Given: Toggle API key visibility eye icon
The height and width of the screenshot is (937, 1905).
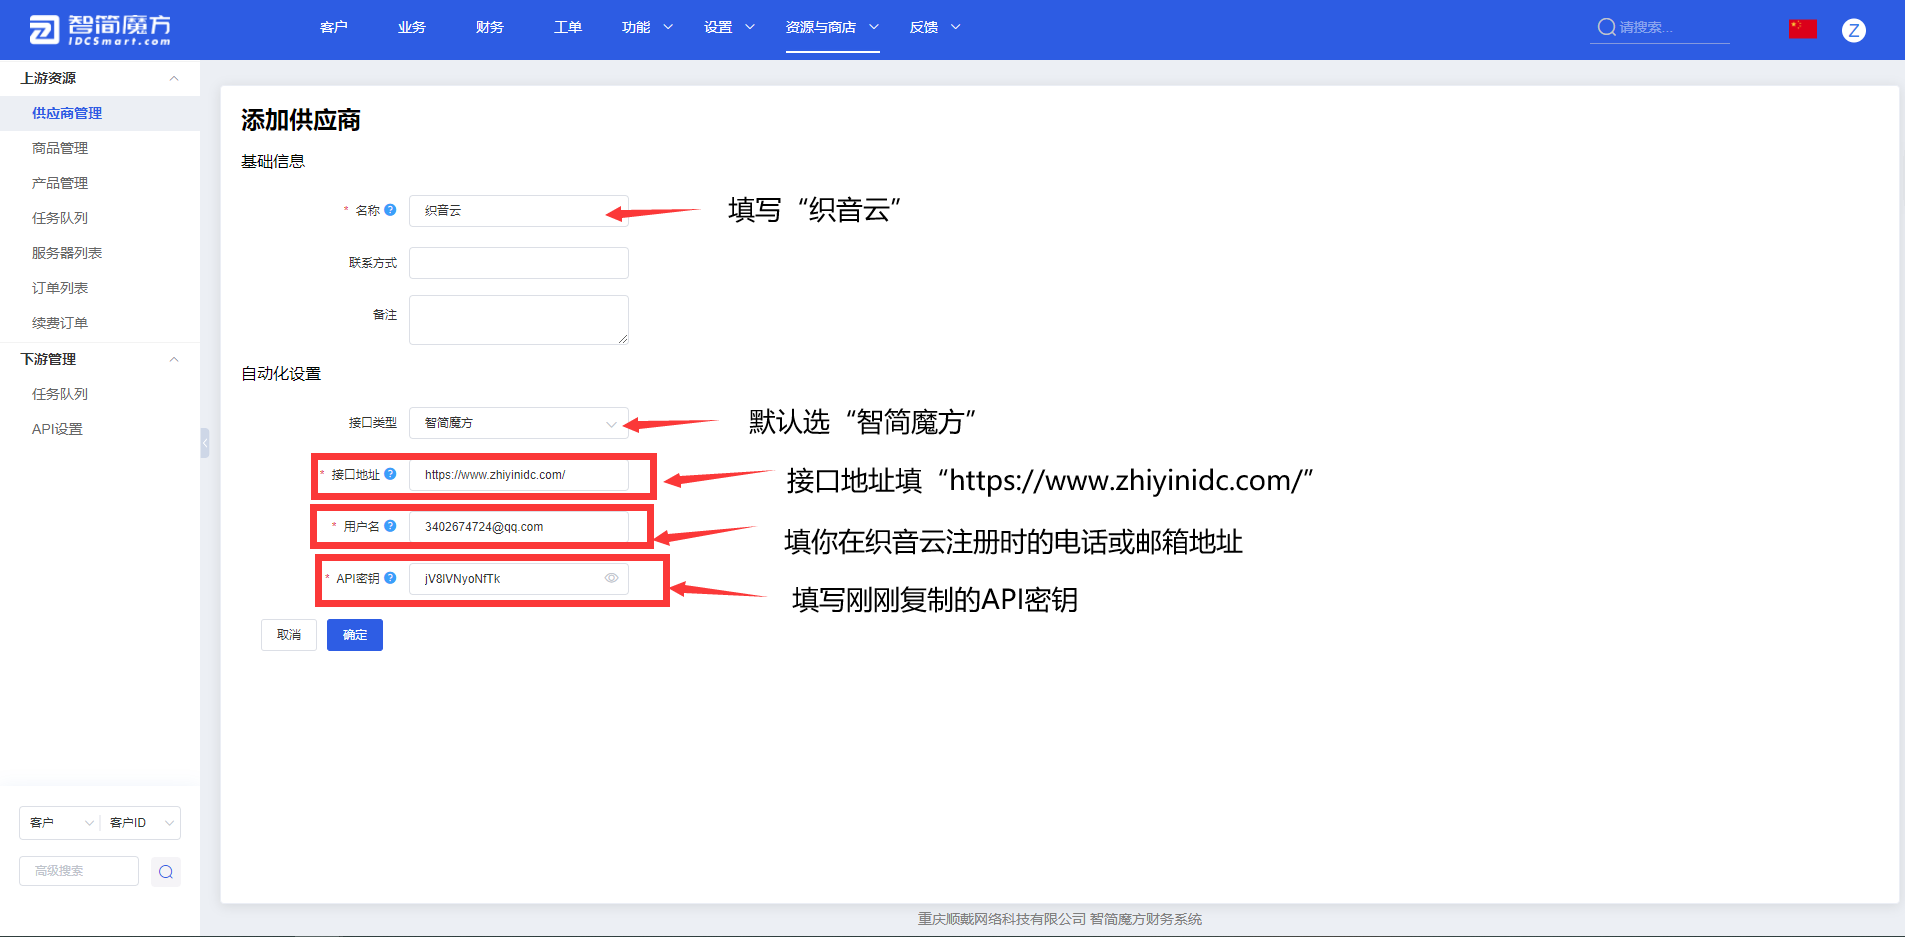Looking at the screenshot, I should tap(611, 578).
